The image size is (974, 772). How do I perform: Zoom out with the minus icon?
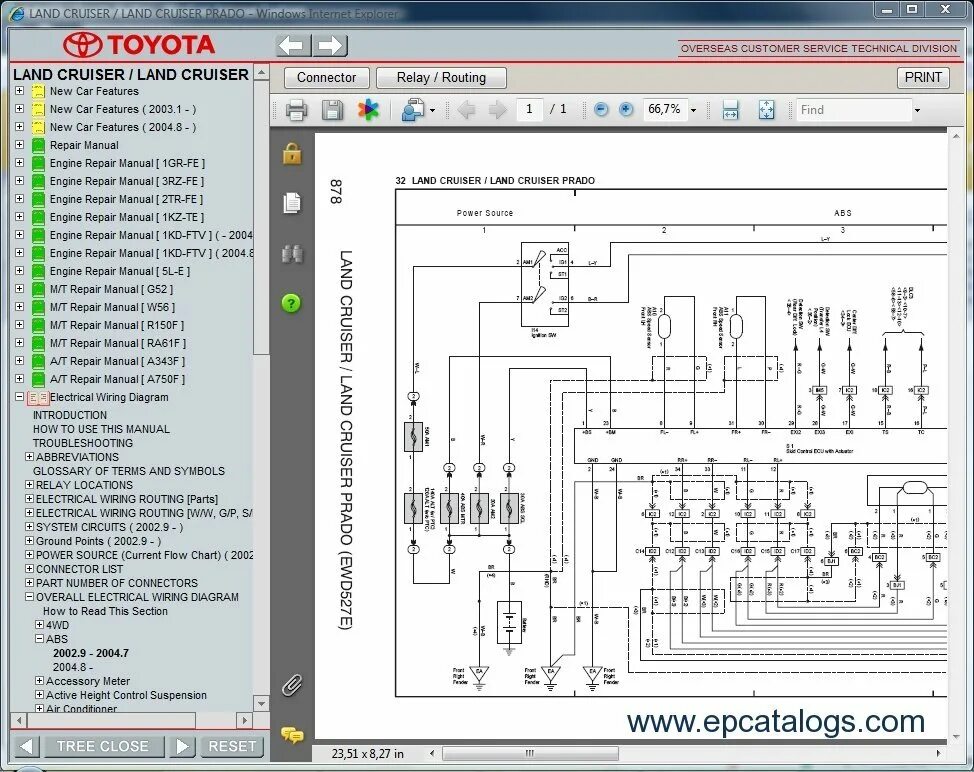pyautogui.click(x=601, y=109)
